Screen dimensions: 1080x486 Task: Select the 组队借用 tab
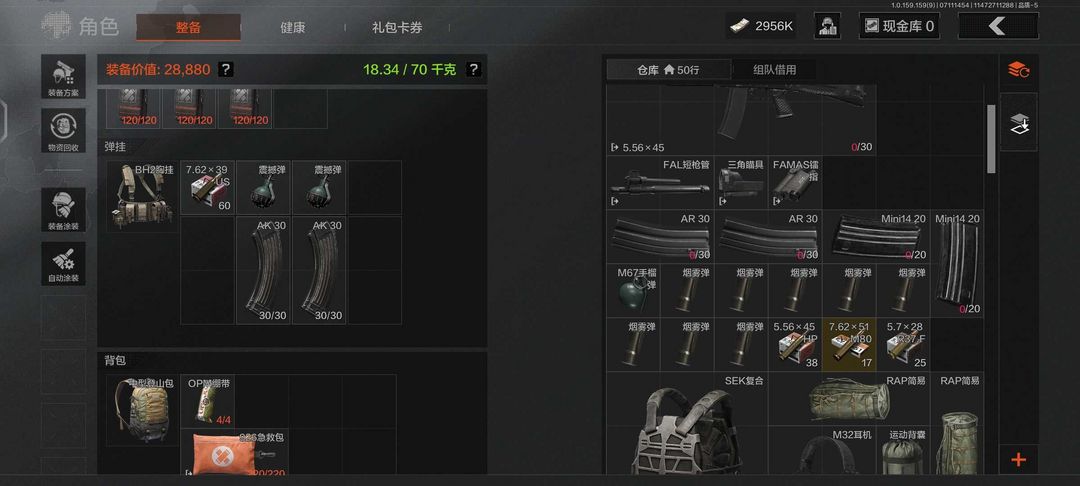[x=774, y=70]
